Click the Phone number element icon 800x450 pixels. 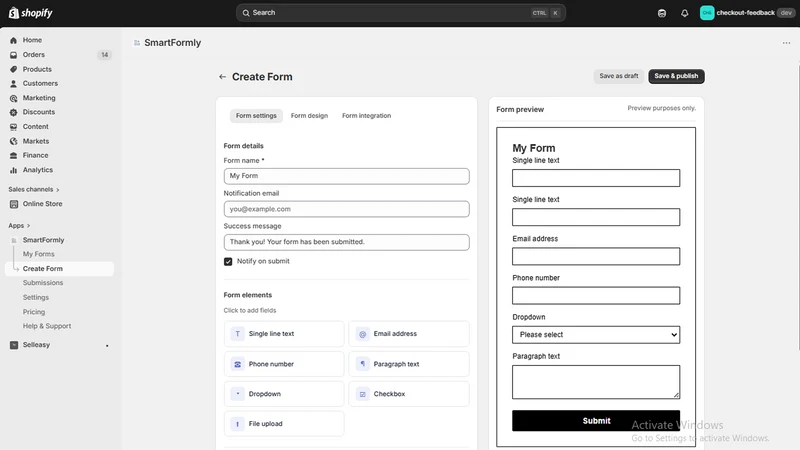(x=237, y=364)
